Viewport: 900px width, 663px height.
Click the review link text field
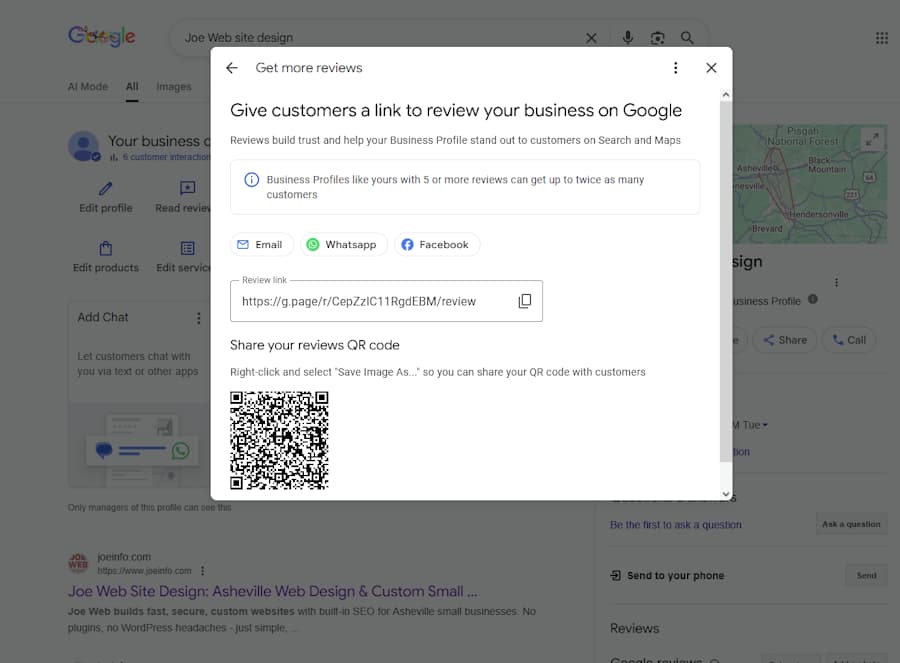coord(370,301)
